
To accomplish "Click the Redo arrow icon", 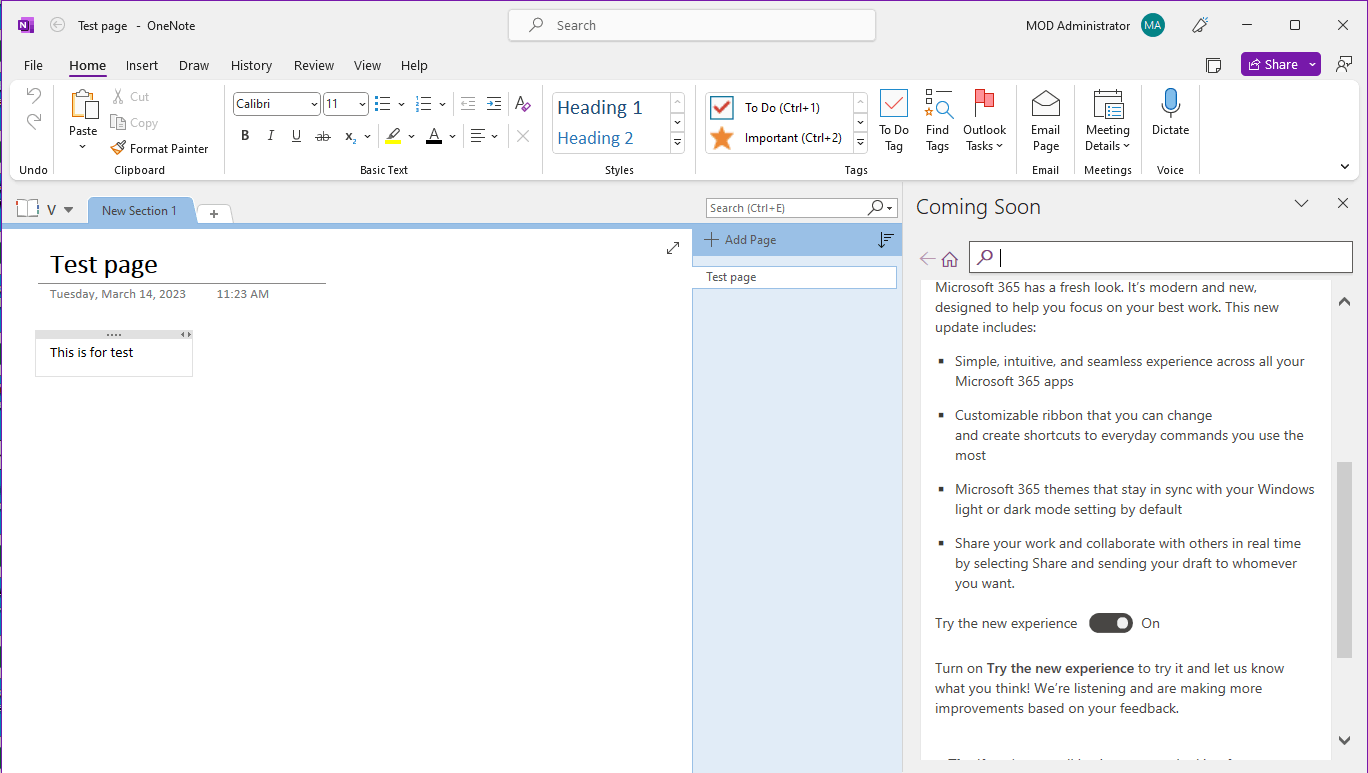I will click(33, 122).
